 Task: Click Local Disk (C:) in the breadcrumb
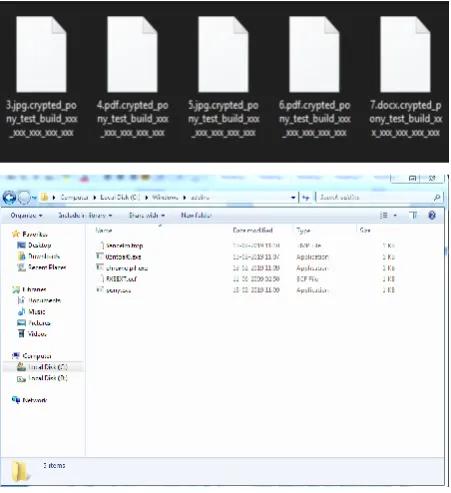(120, 198)
